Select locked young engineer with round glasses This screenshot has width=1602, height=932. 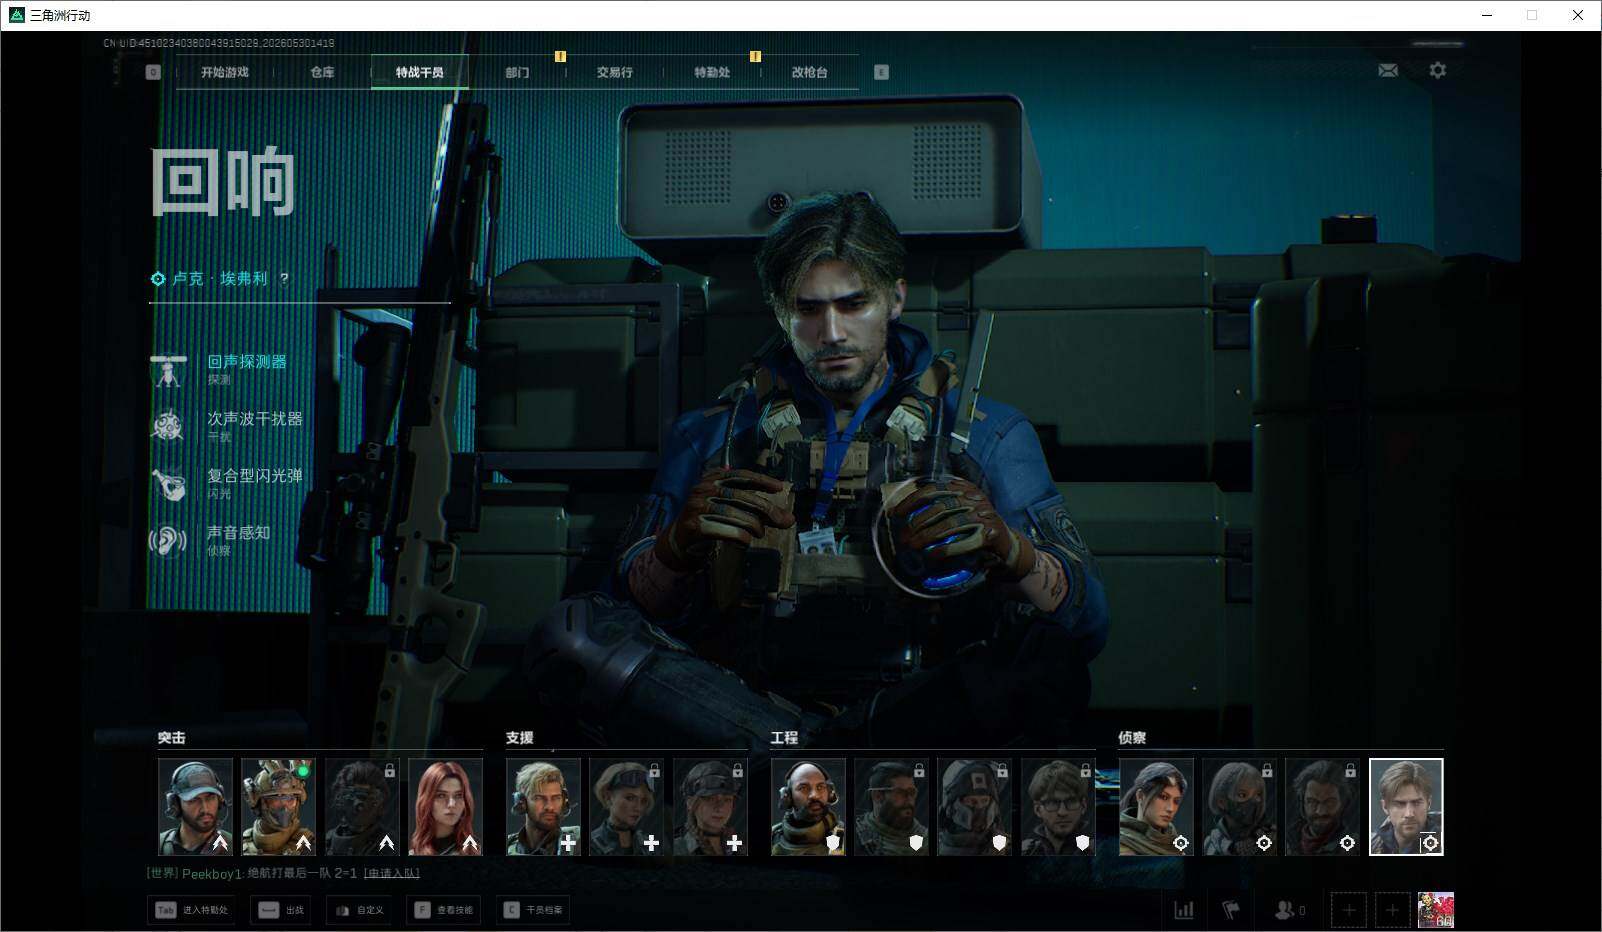pyautogui.click(x=1058, y=807)
